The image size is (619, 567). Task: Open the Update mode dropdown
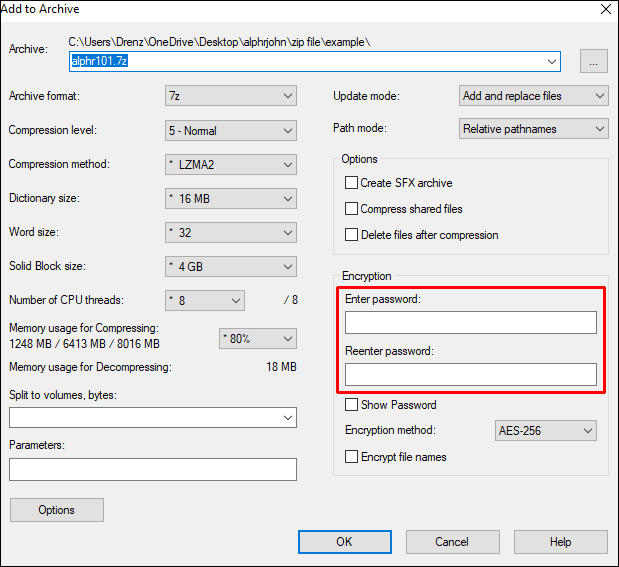tap(534, 96)
